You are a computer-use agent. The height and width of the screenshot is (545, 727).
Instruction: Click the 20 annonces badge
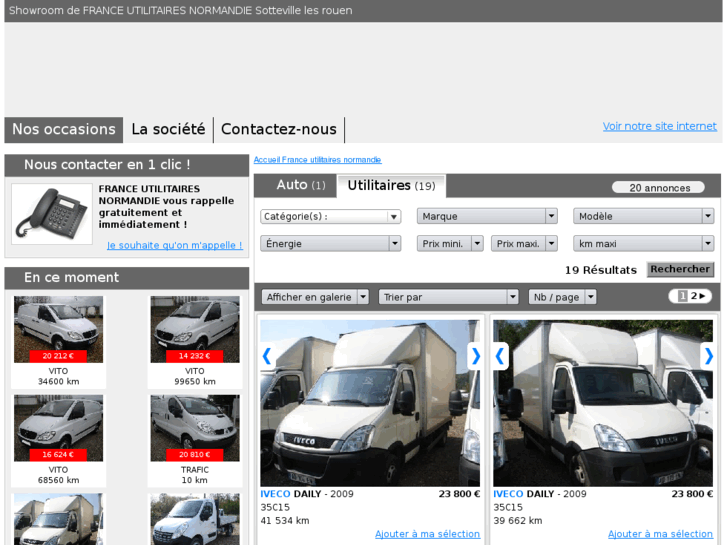coord(659,188)
